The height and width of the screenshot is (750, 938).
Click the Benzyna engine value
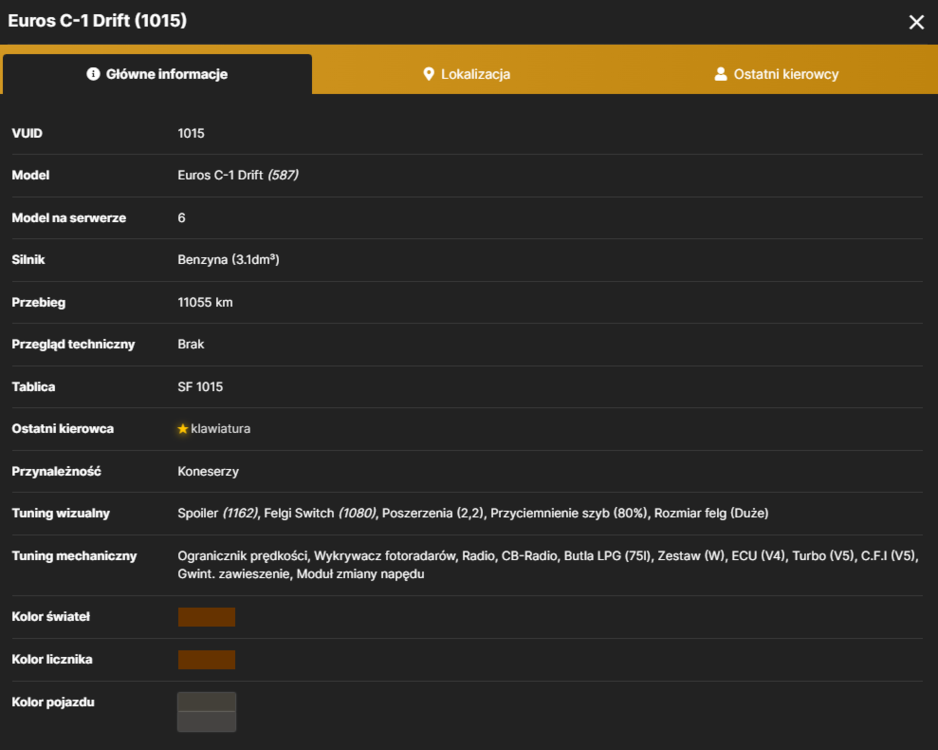coord(229,260)
